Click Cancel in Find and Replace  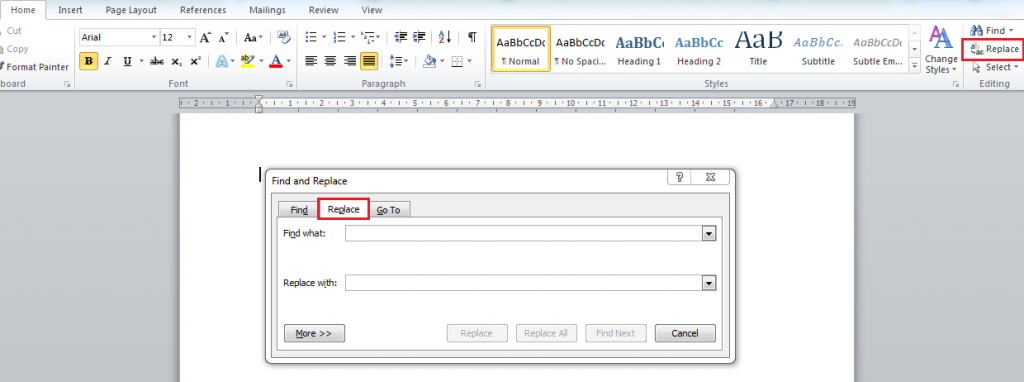click(x=685, y=333)
